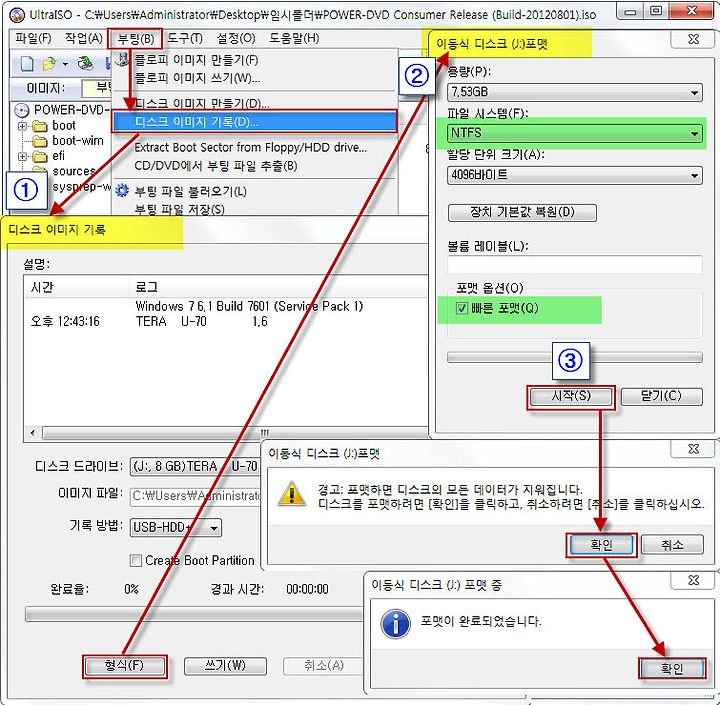Click the Open file folder toolbar icon

pyautogui.click(x=48, y=63)
